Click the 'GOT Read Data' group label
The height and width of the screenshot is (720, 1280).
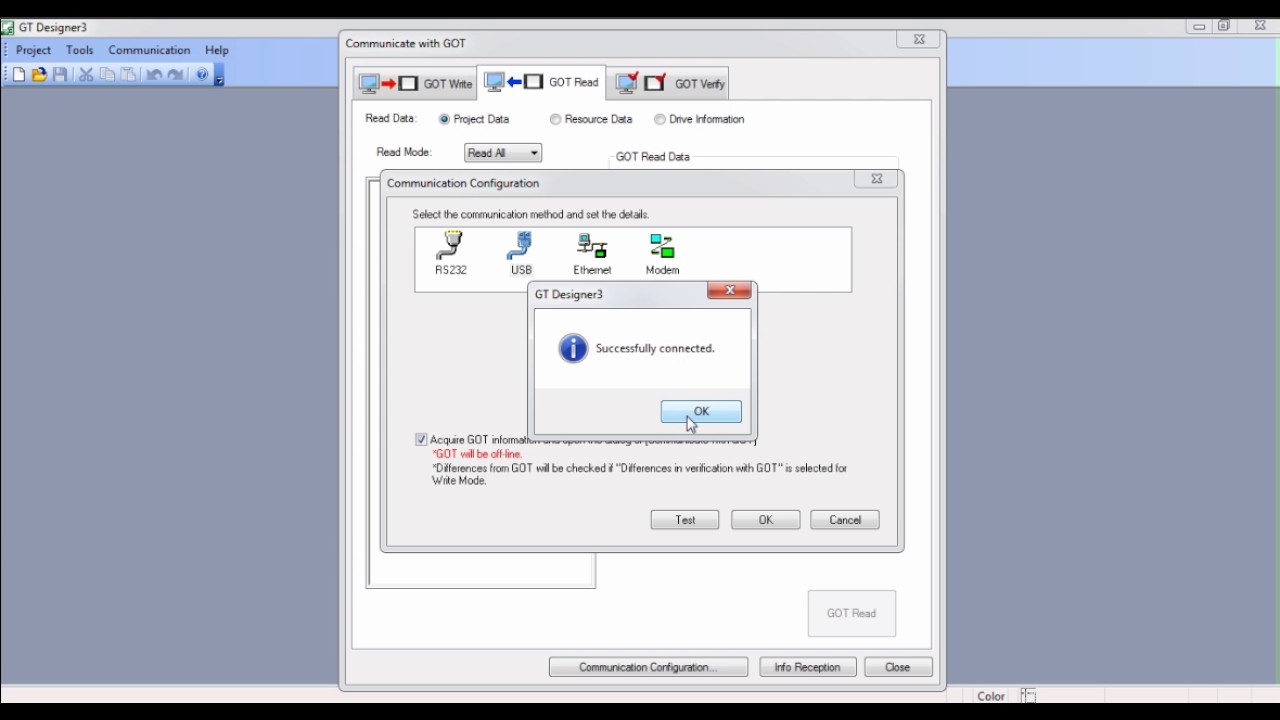[x=653, y=157]
